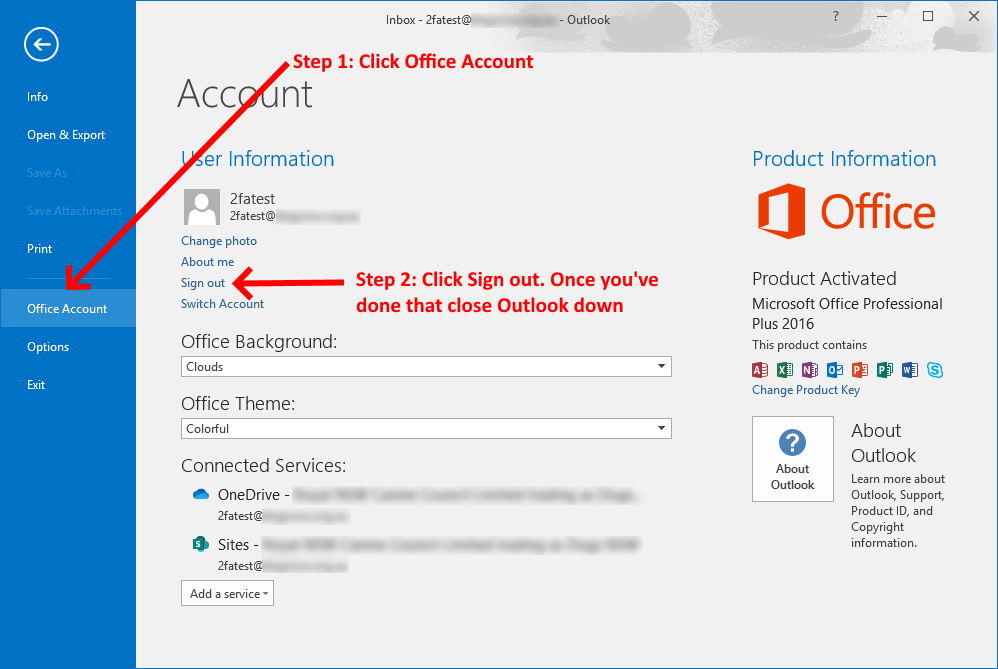Viewport: 998px width, 669px height.
Task: Open the Info page
Action: point(38,97)
